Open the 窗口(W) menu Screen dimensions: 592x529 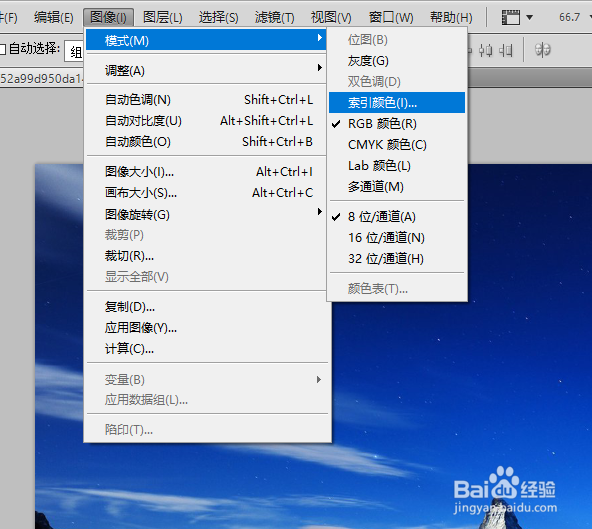[391, 17]
